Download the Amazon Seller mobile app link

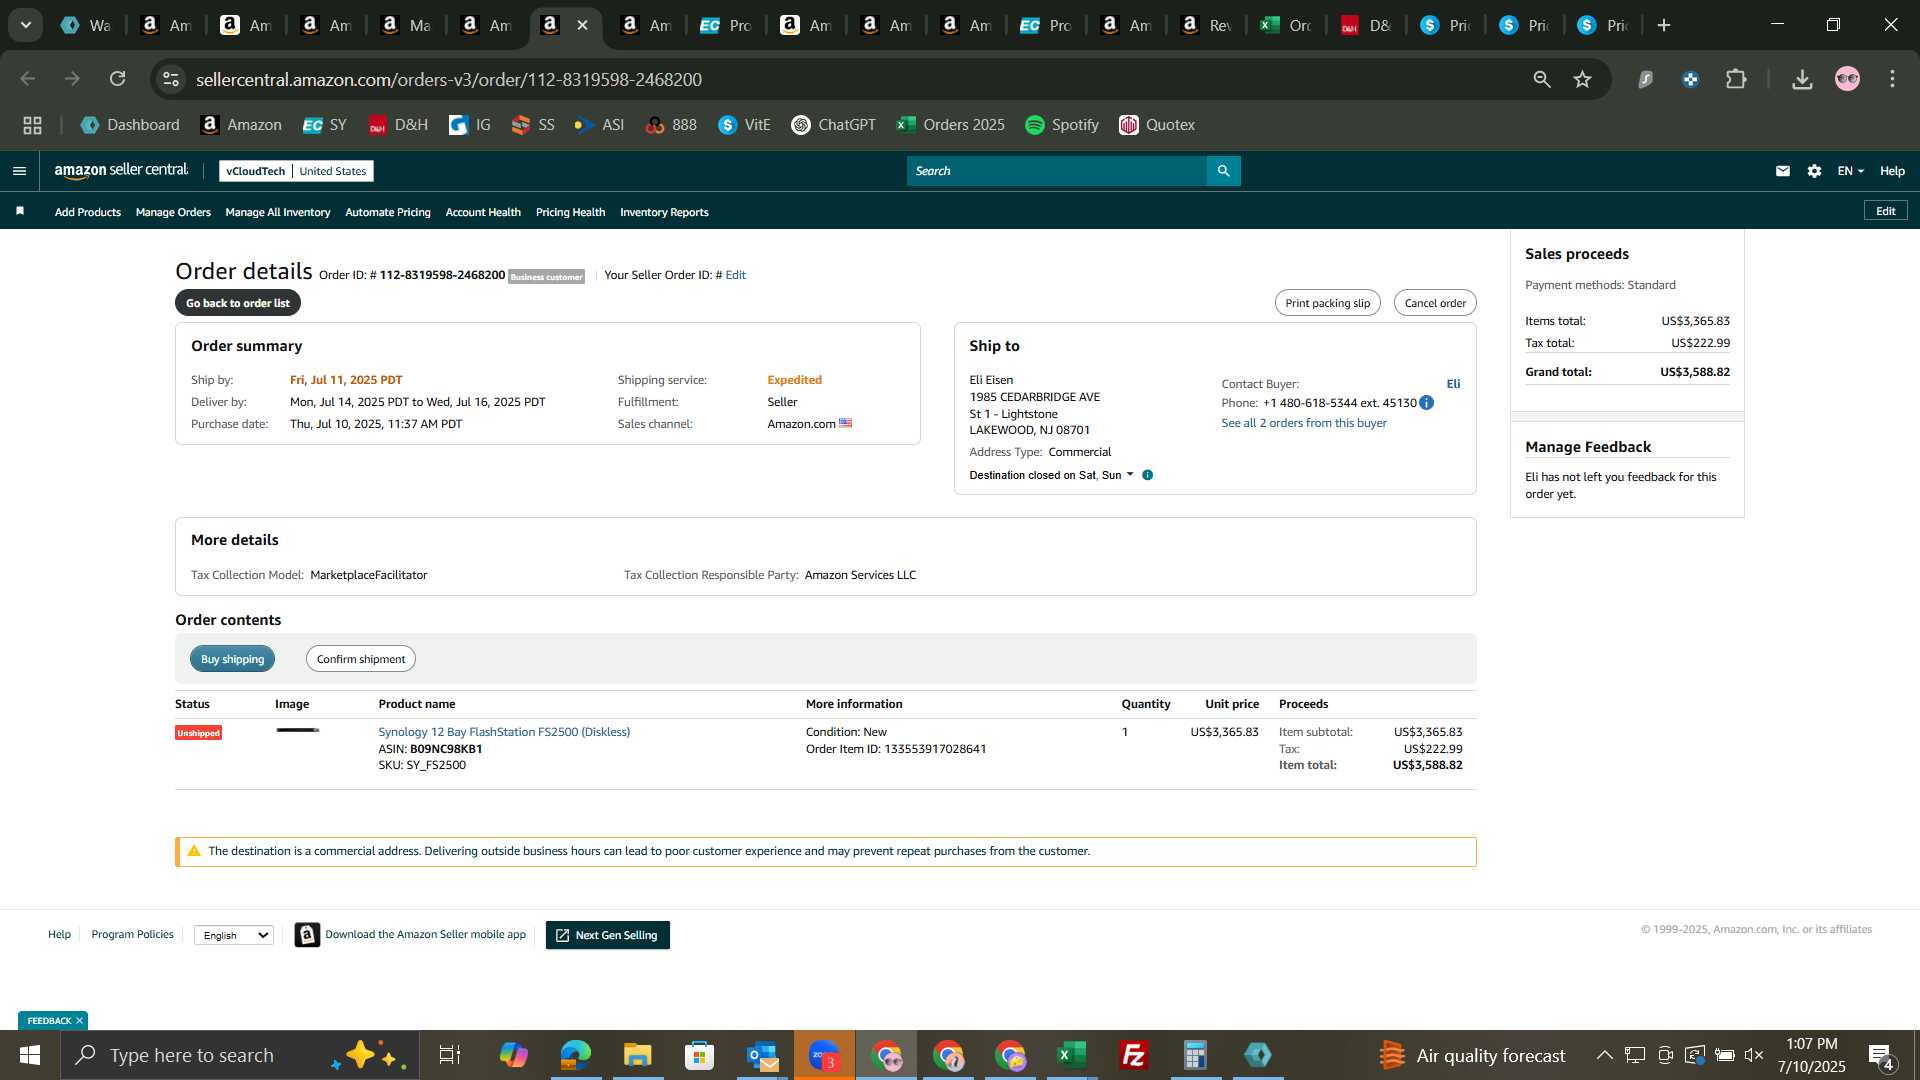point(425,934)
